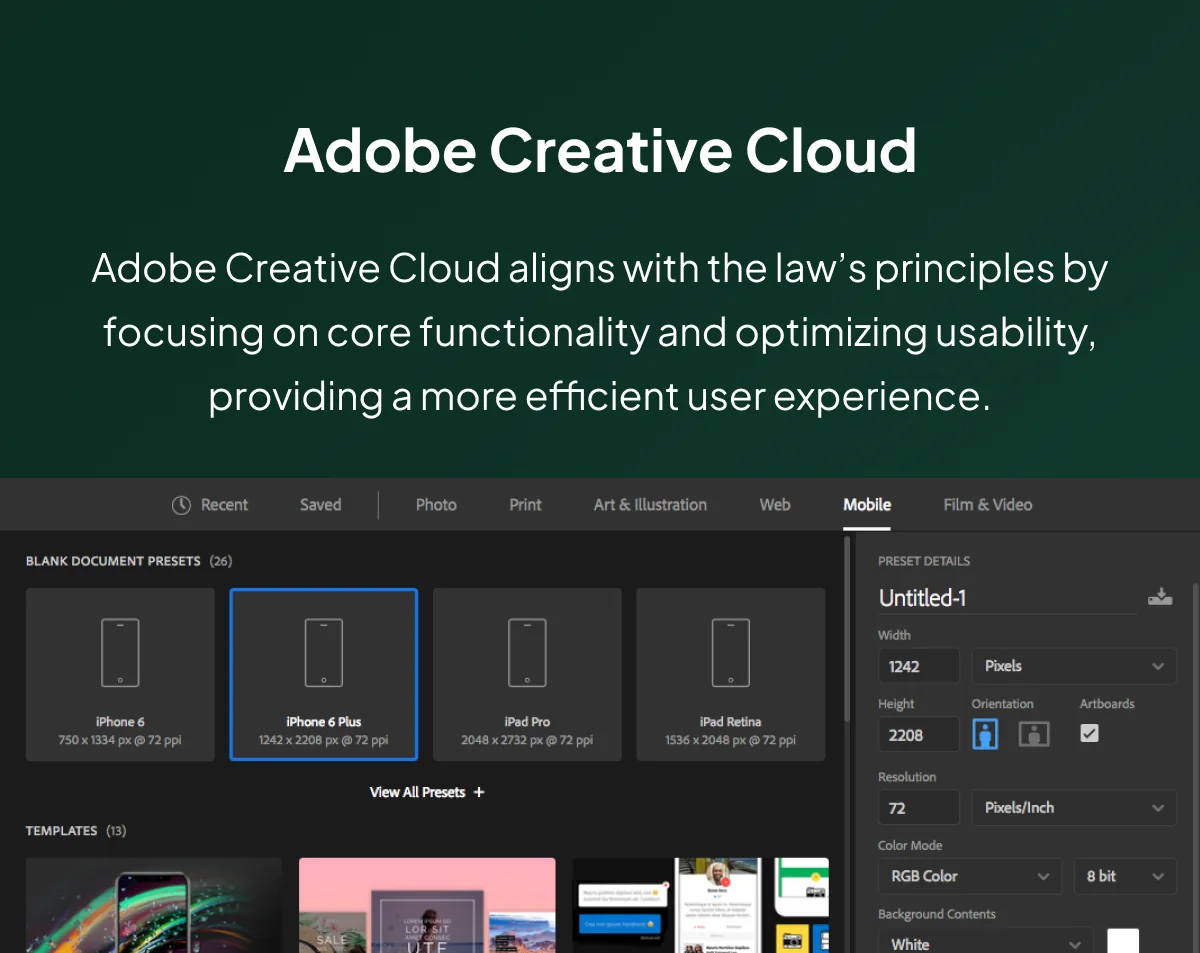Open the 8 bit depth dropdown
The width and height of the screenshot is (1200, 953).
pos(1125,876)
